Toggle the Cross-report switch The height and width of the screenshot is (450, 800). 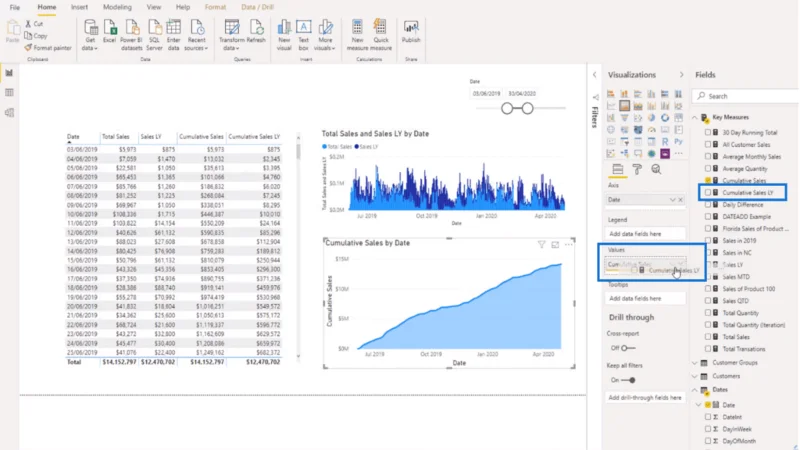[x=628, y=348]
